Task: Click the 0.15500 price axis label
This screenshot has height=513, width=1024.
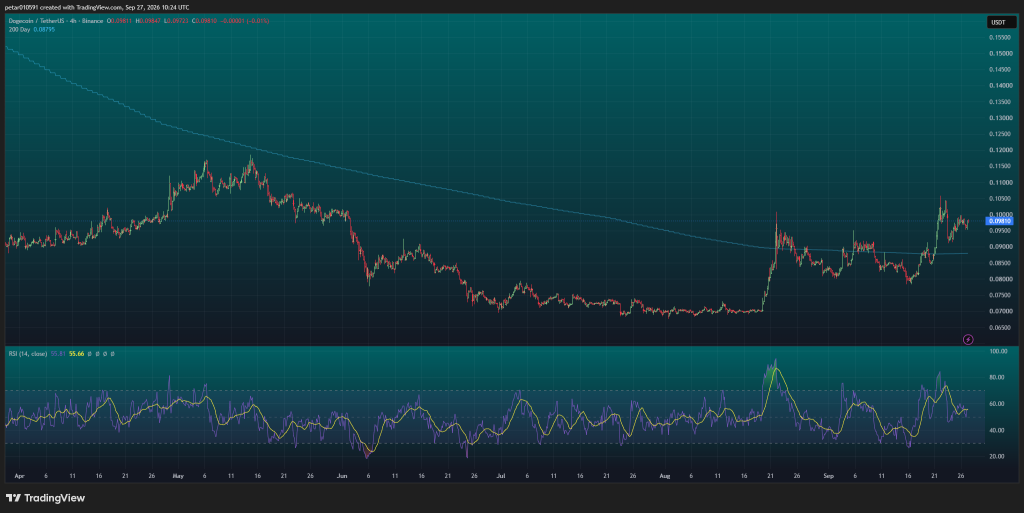Action: click(1000, 38)
